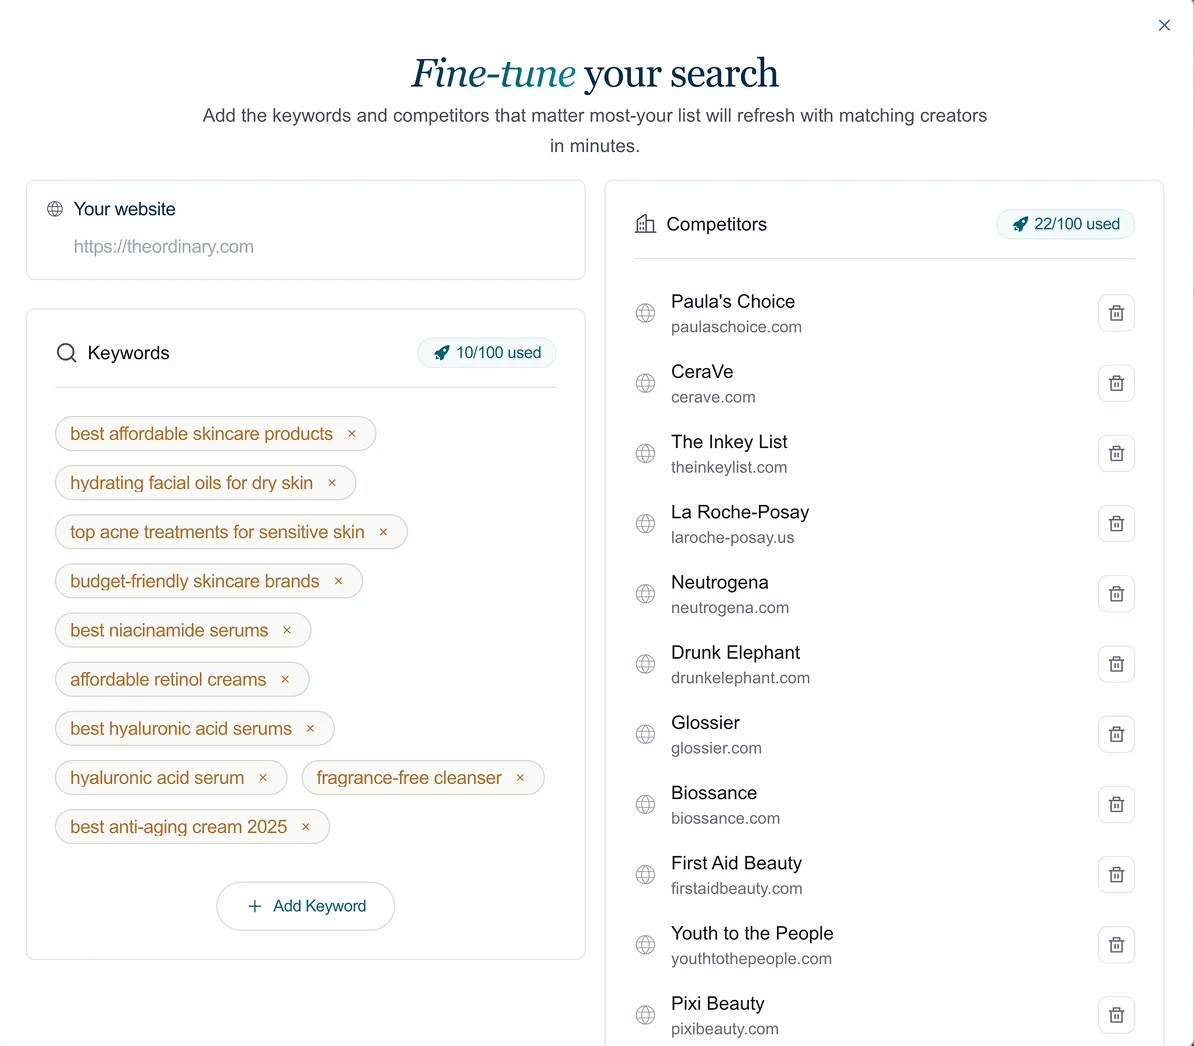Remove keyword best affordable skincare products
The width and height of the screenshot is (1194, 1046).
point(352,434)
